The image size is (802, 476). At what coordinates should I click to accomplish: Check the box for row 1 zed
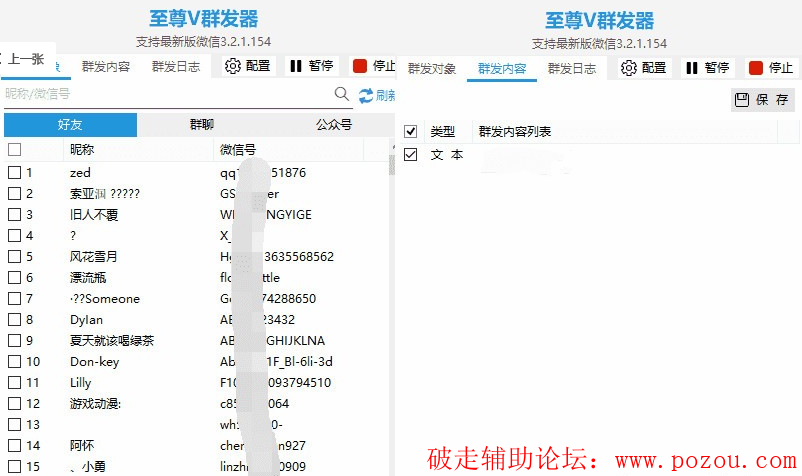(14, 172)
